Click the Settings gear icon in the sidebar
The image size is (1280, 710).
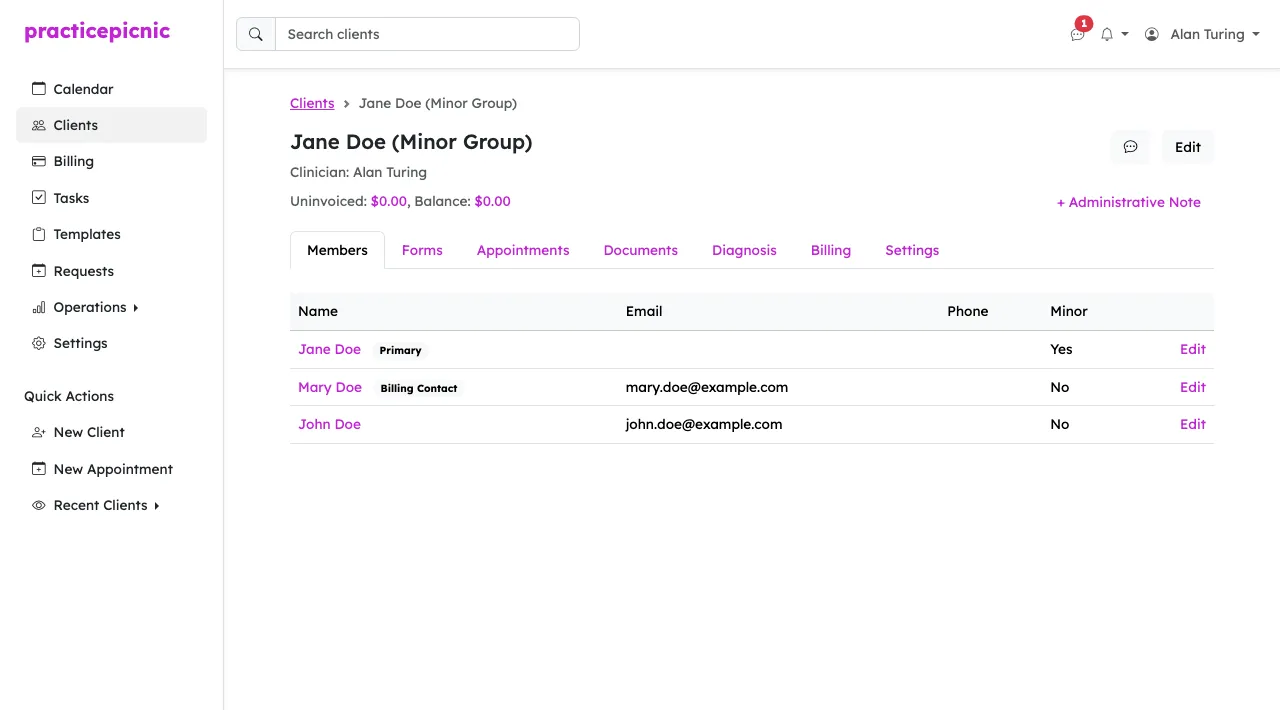[x=39, y=343]
